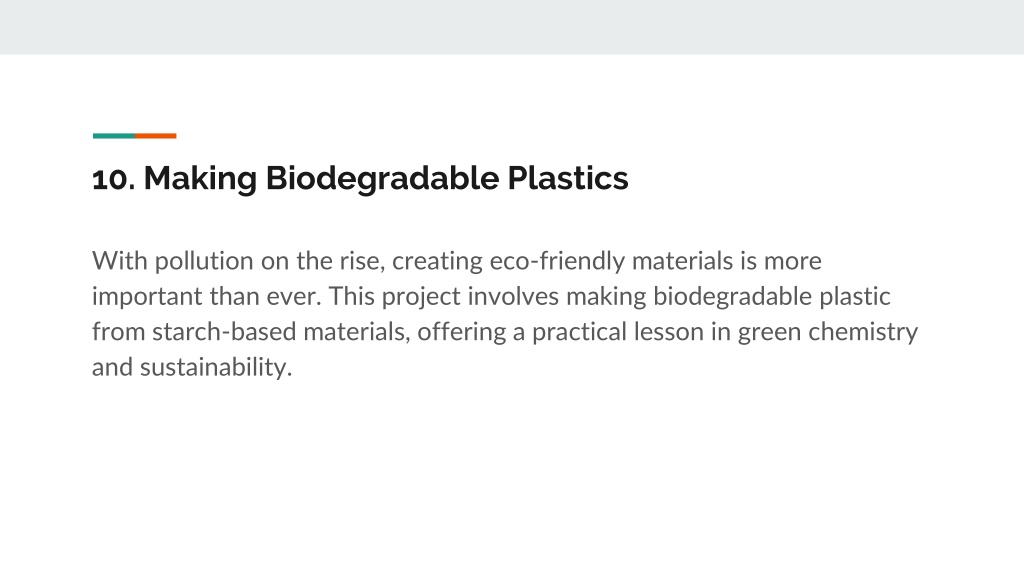Click the word "pollution" in the paragraph

[x=204, y=261]
